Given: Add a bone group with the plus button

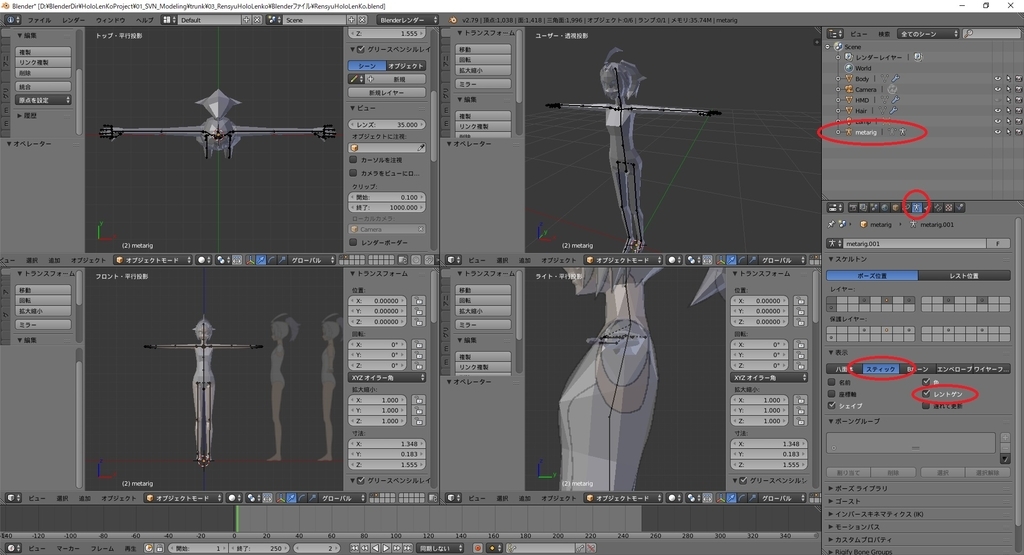Looking at the screenshot, I should click(1005, 437).
